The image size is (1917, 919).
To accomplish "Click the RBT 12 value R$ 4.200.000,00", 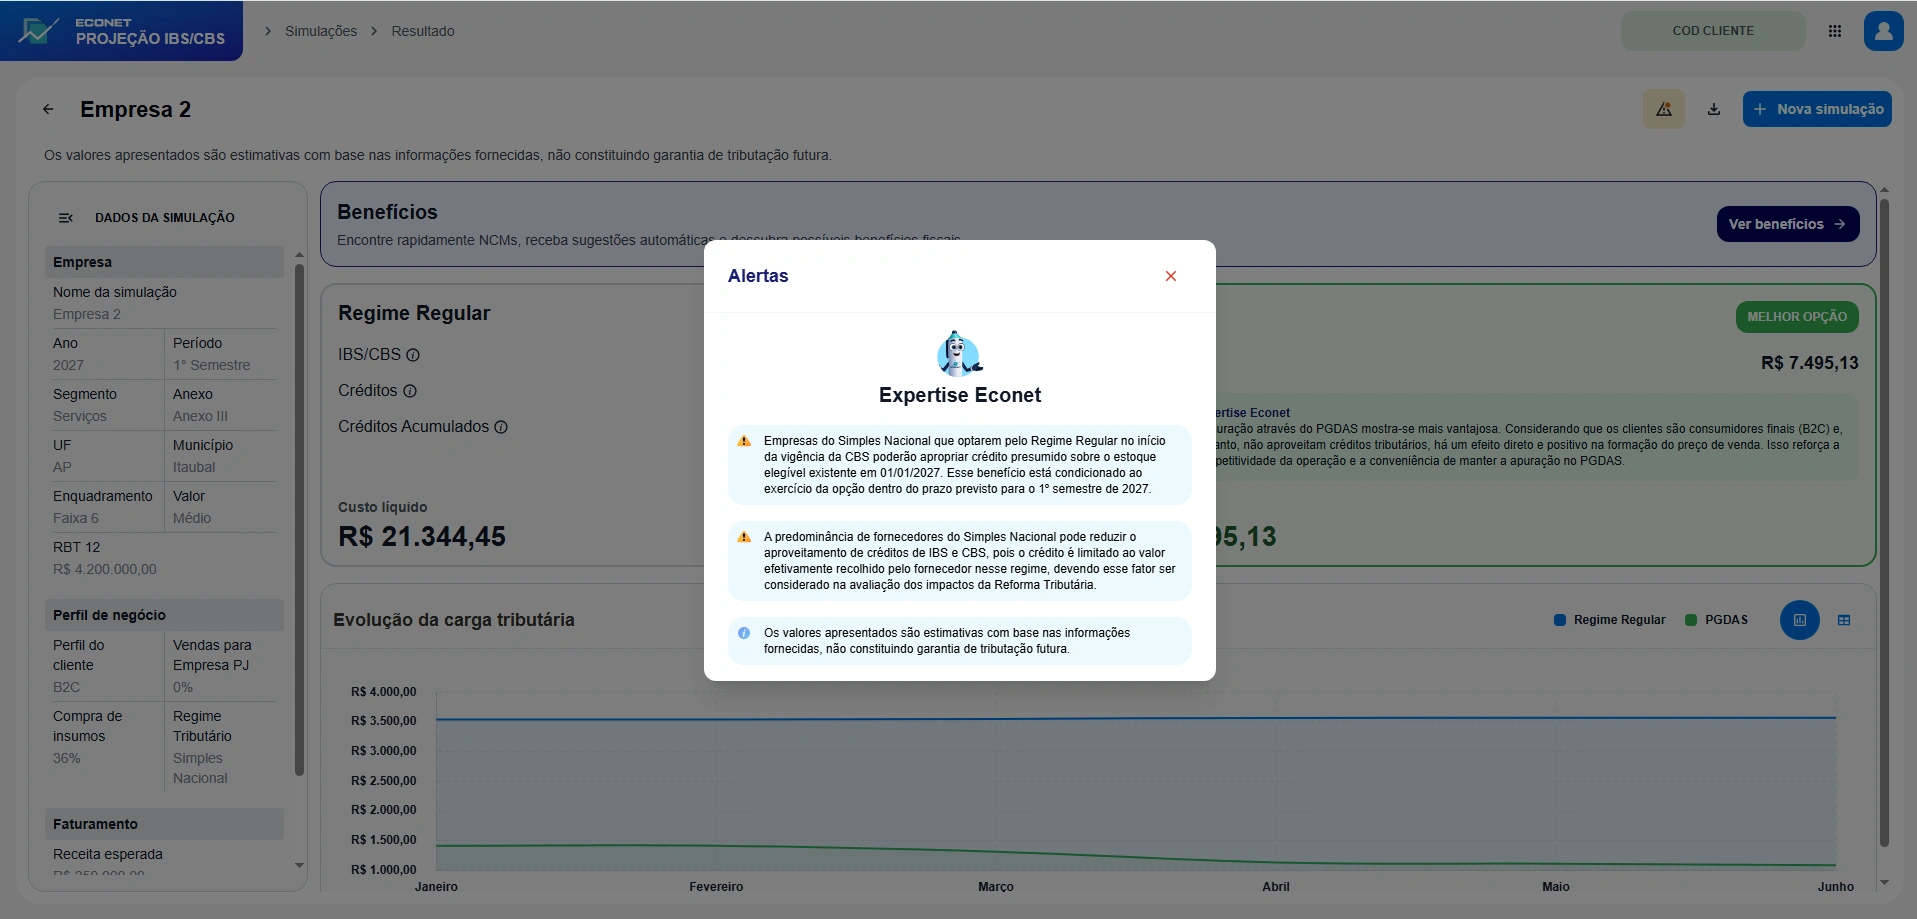I will (105, 569).
